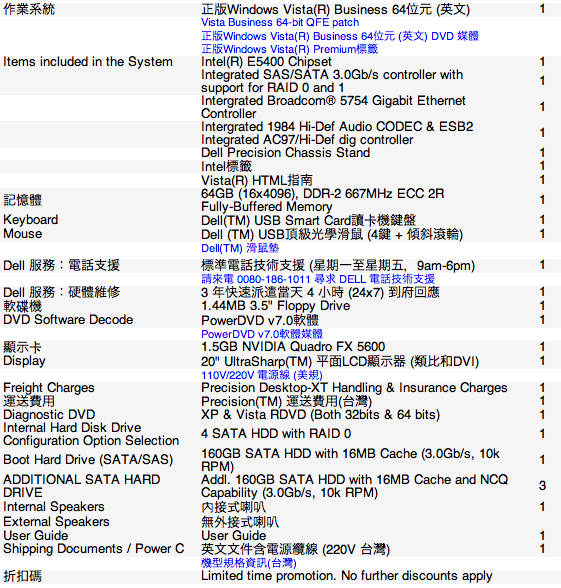Open the 機型規格資訊(台灣) link

(249, 563)
